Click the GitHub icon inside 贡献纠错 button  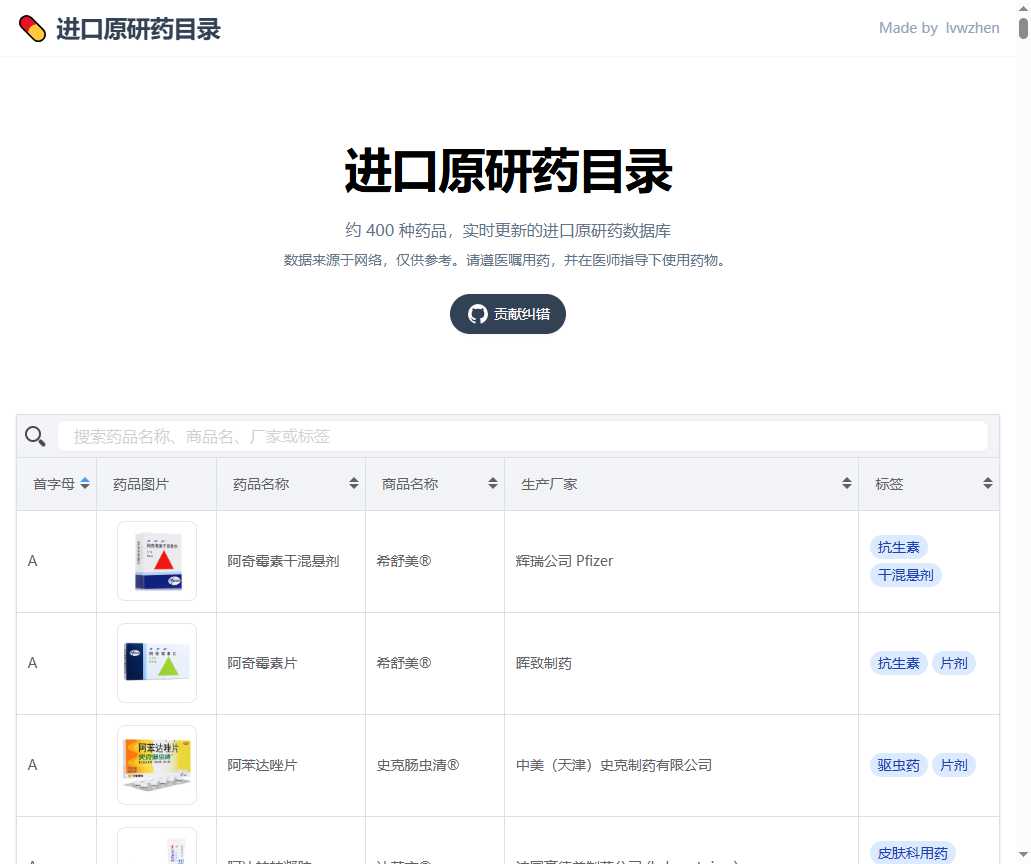pyautogui.click(x=477, y=313)
